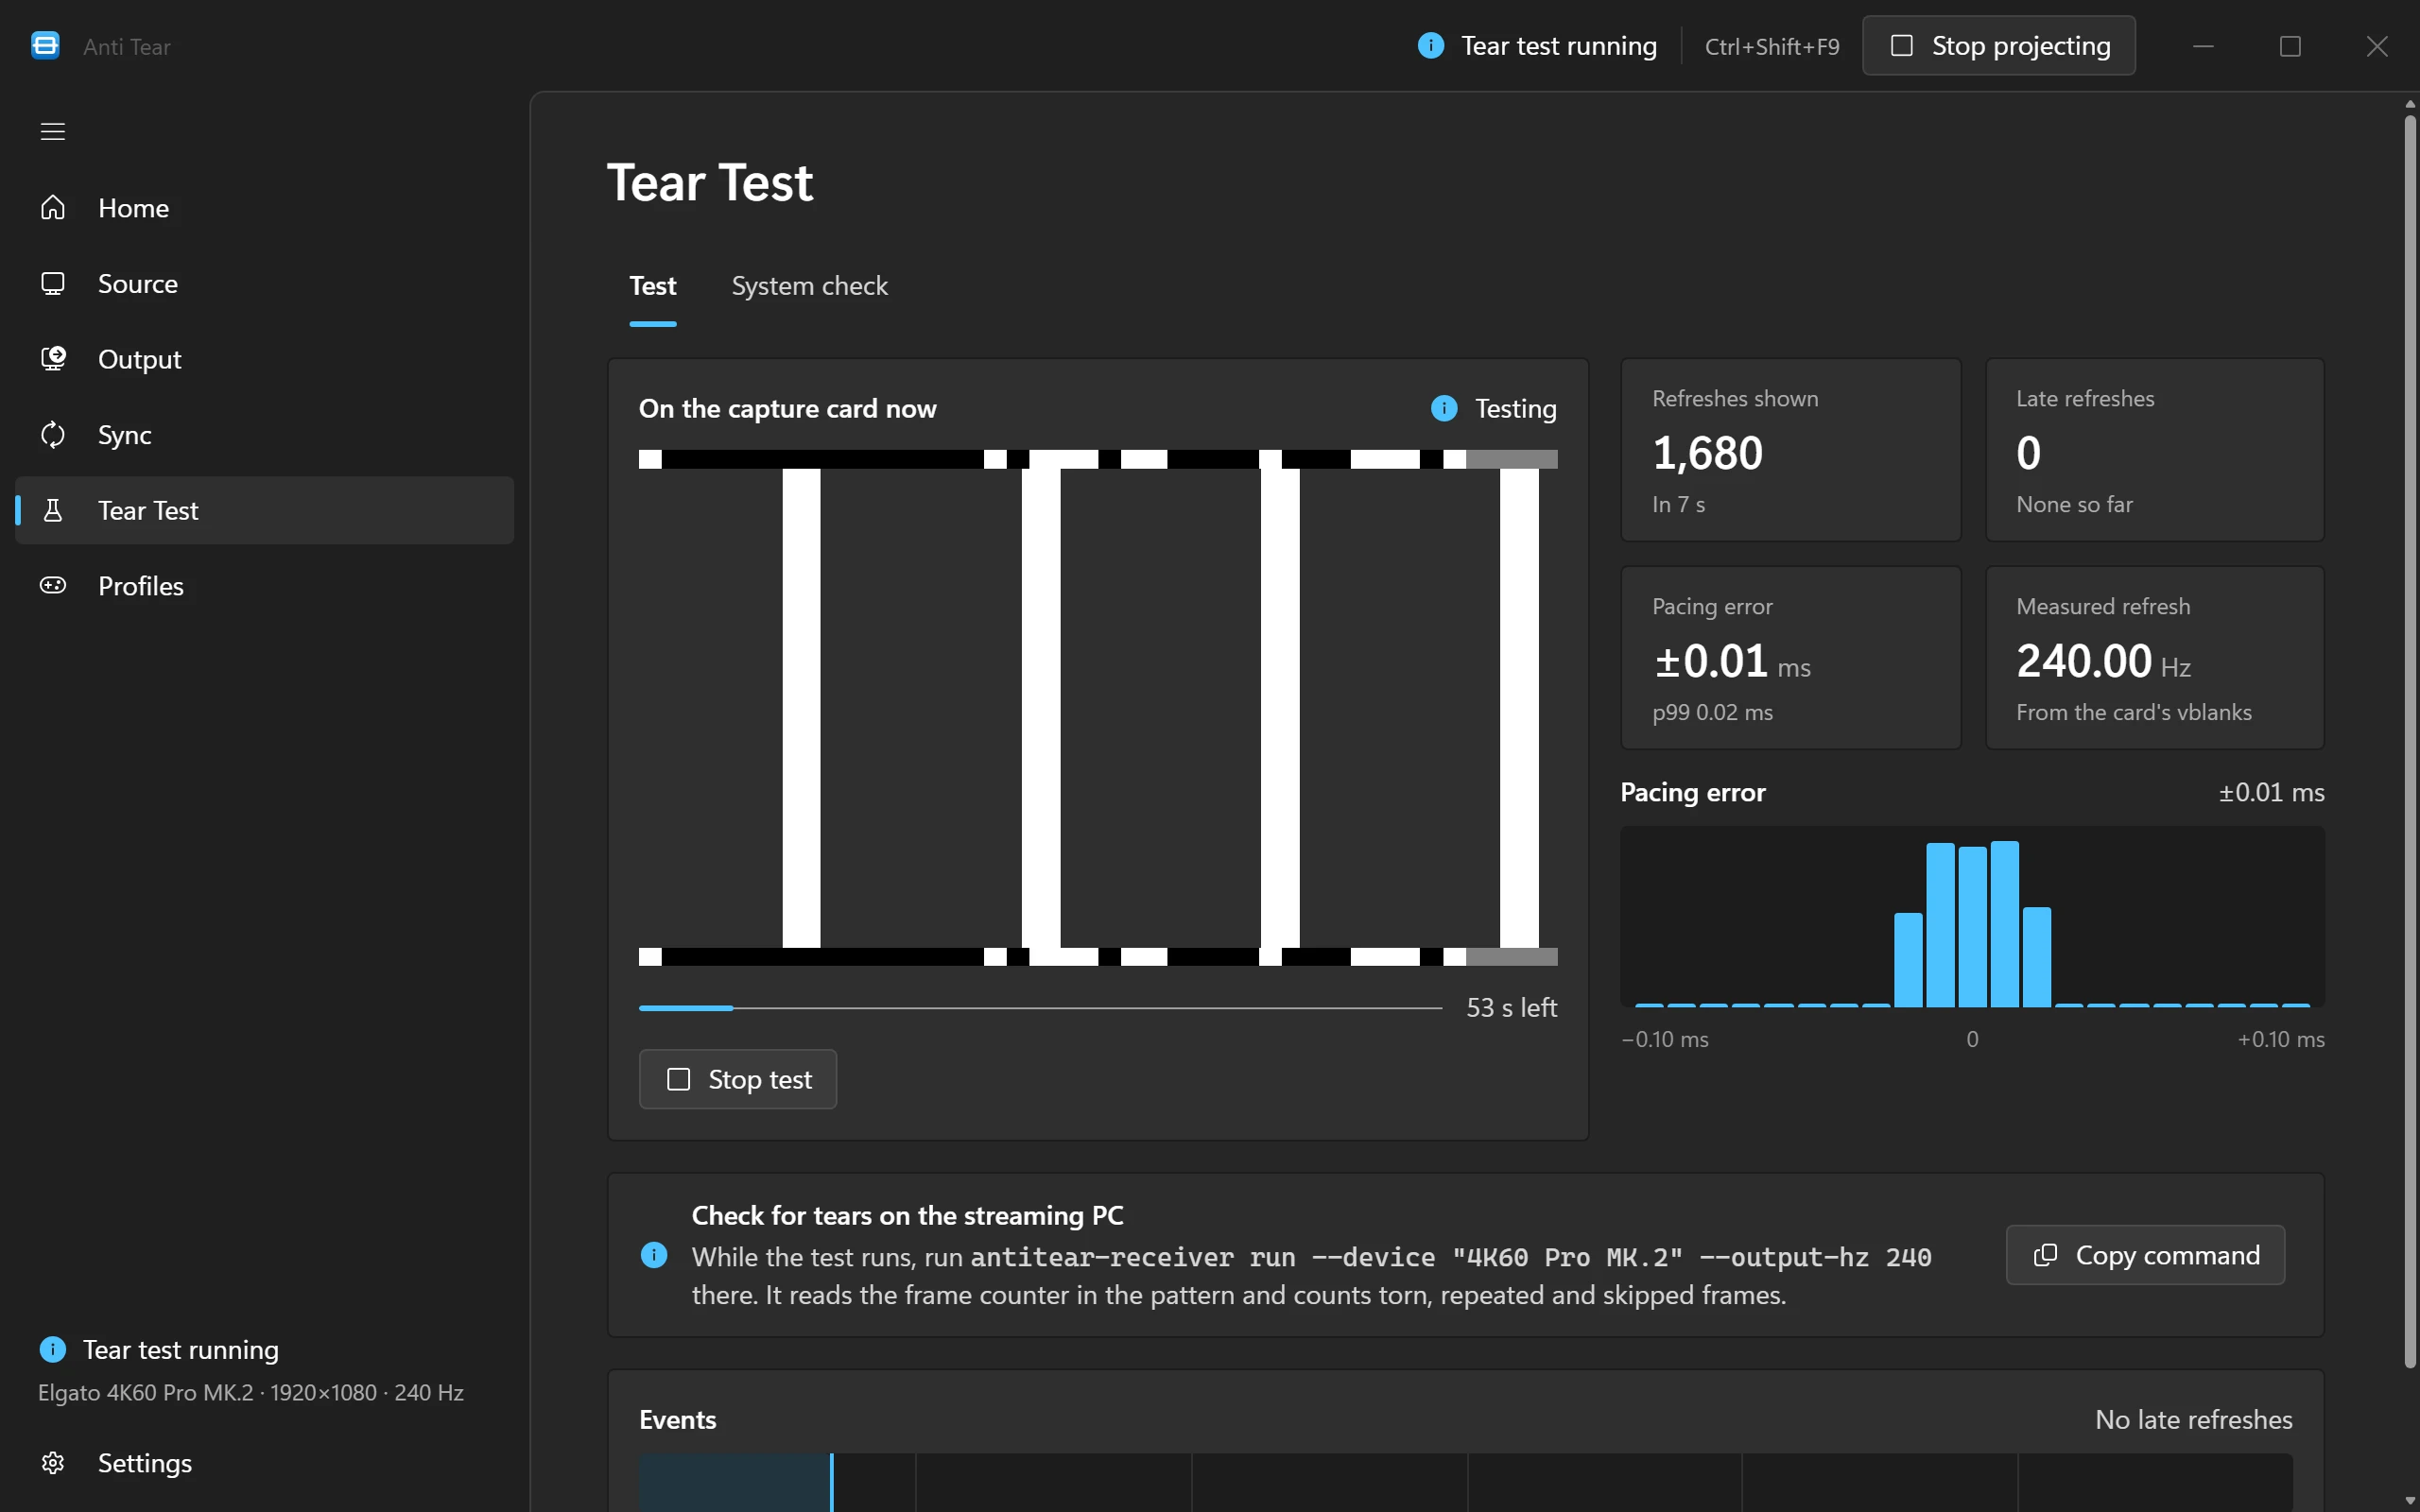Click the Stop projecting button
The height and width of the screenshot is (1512, 2420).
click(1998, 46)
